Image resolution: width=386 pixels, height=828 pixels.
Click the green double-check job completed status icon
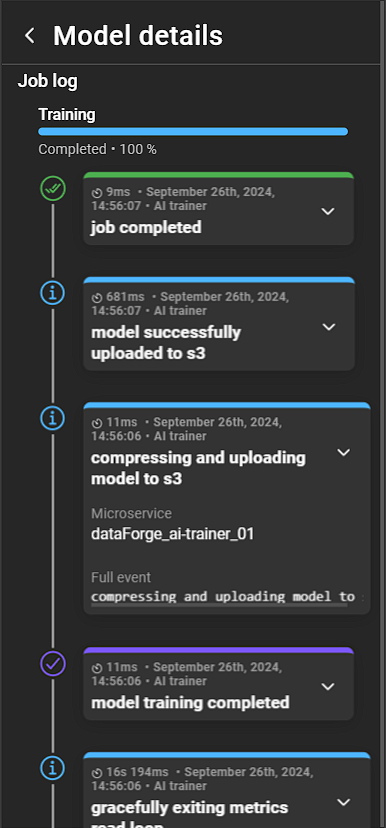[x=53, y=189]
